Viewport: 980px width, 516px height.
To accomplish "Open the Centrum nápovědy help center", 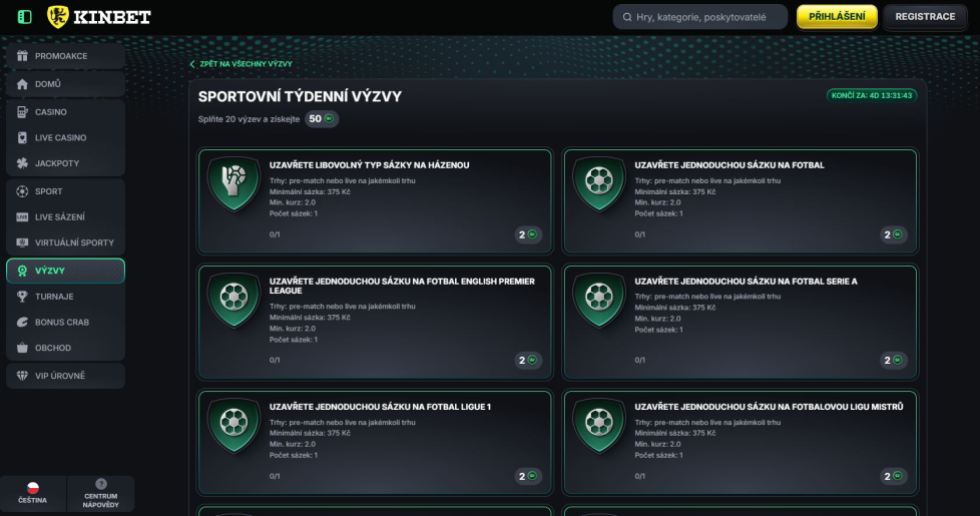I will click(x=100, y=493).
